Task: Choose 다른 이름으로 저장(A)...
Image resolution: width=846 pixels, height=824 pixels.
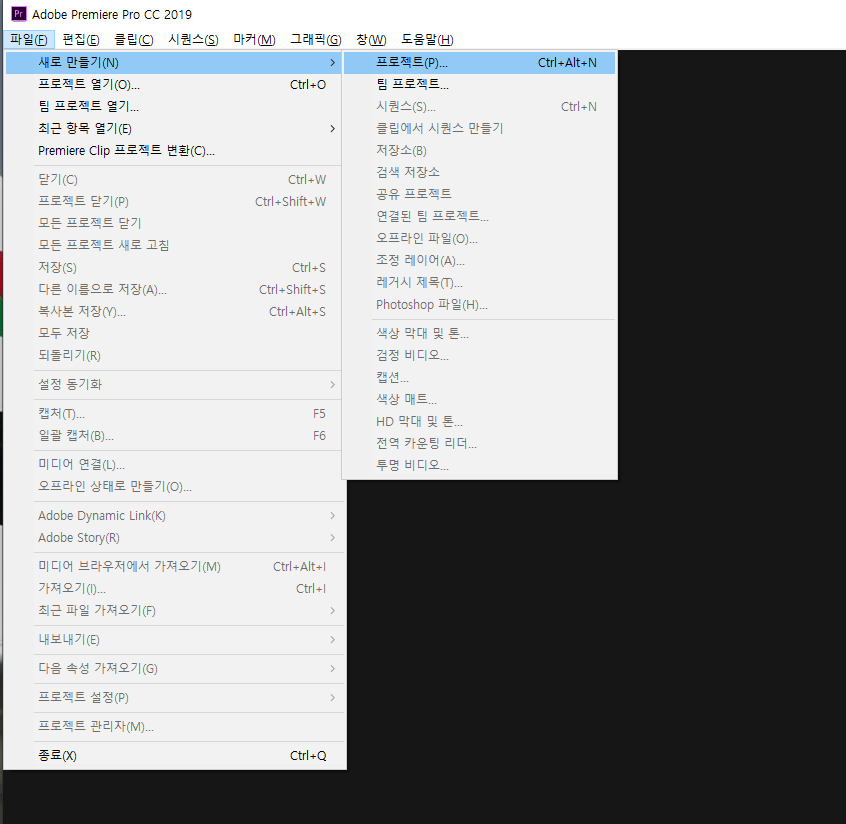Action: [173, 290]
